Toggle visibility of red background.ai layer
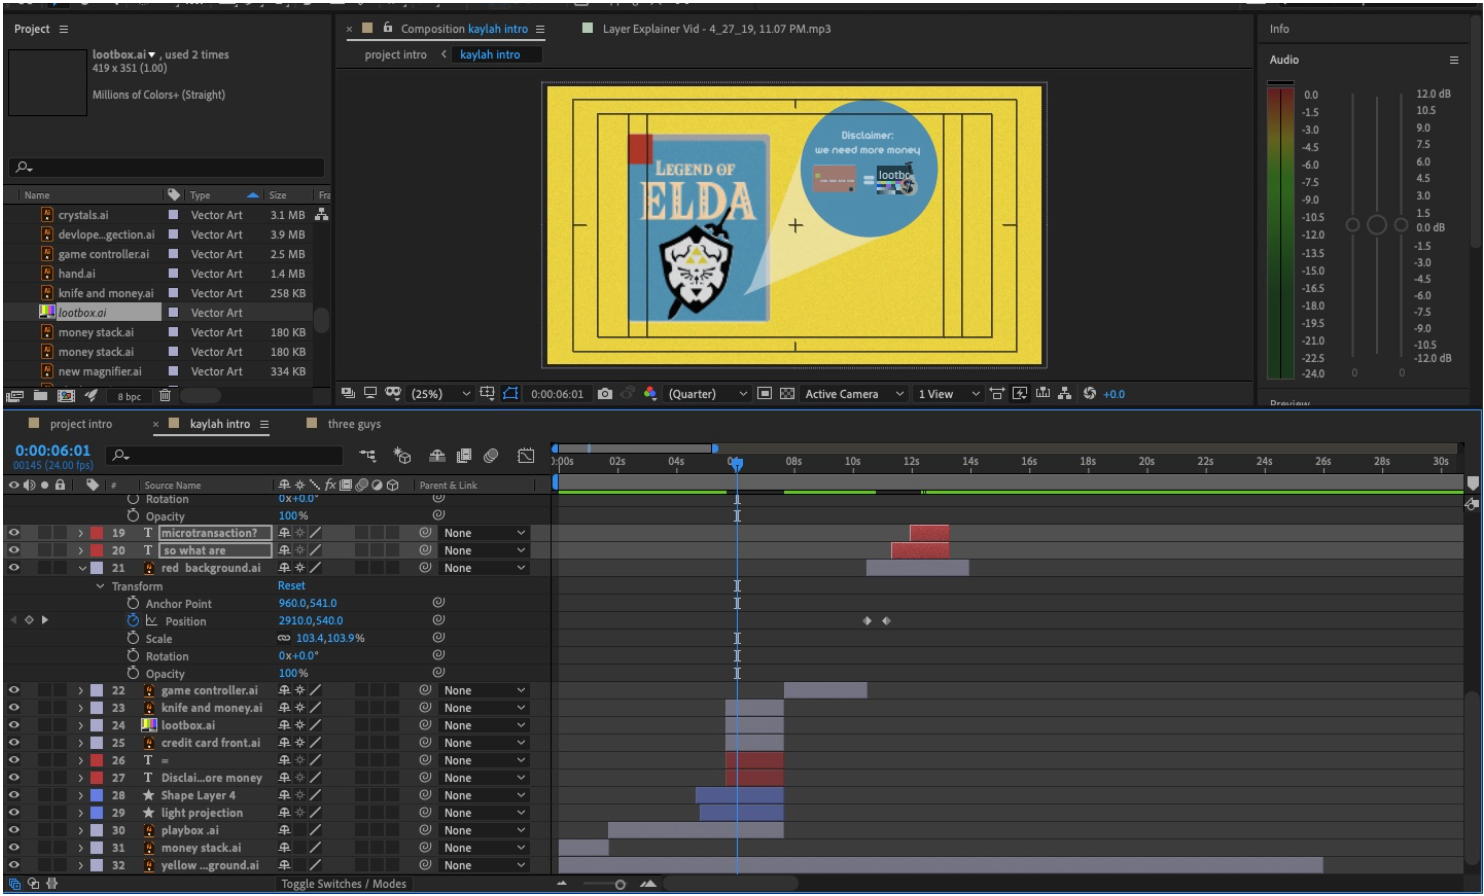The image size is (1484, 896). point(14,568)
